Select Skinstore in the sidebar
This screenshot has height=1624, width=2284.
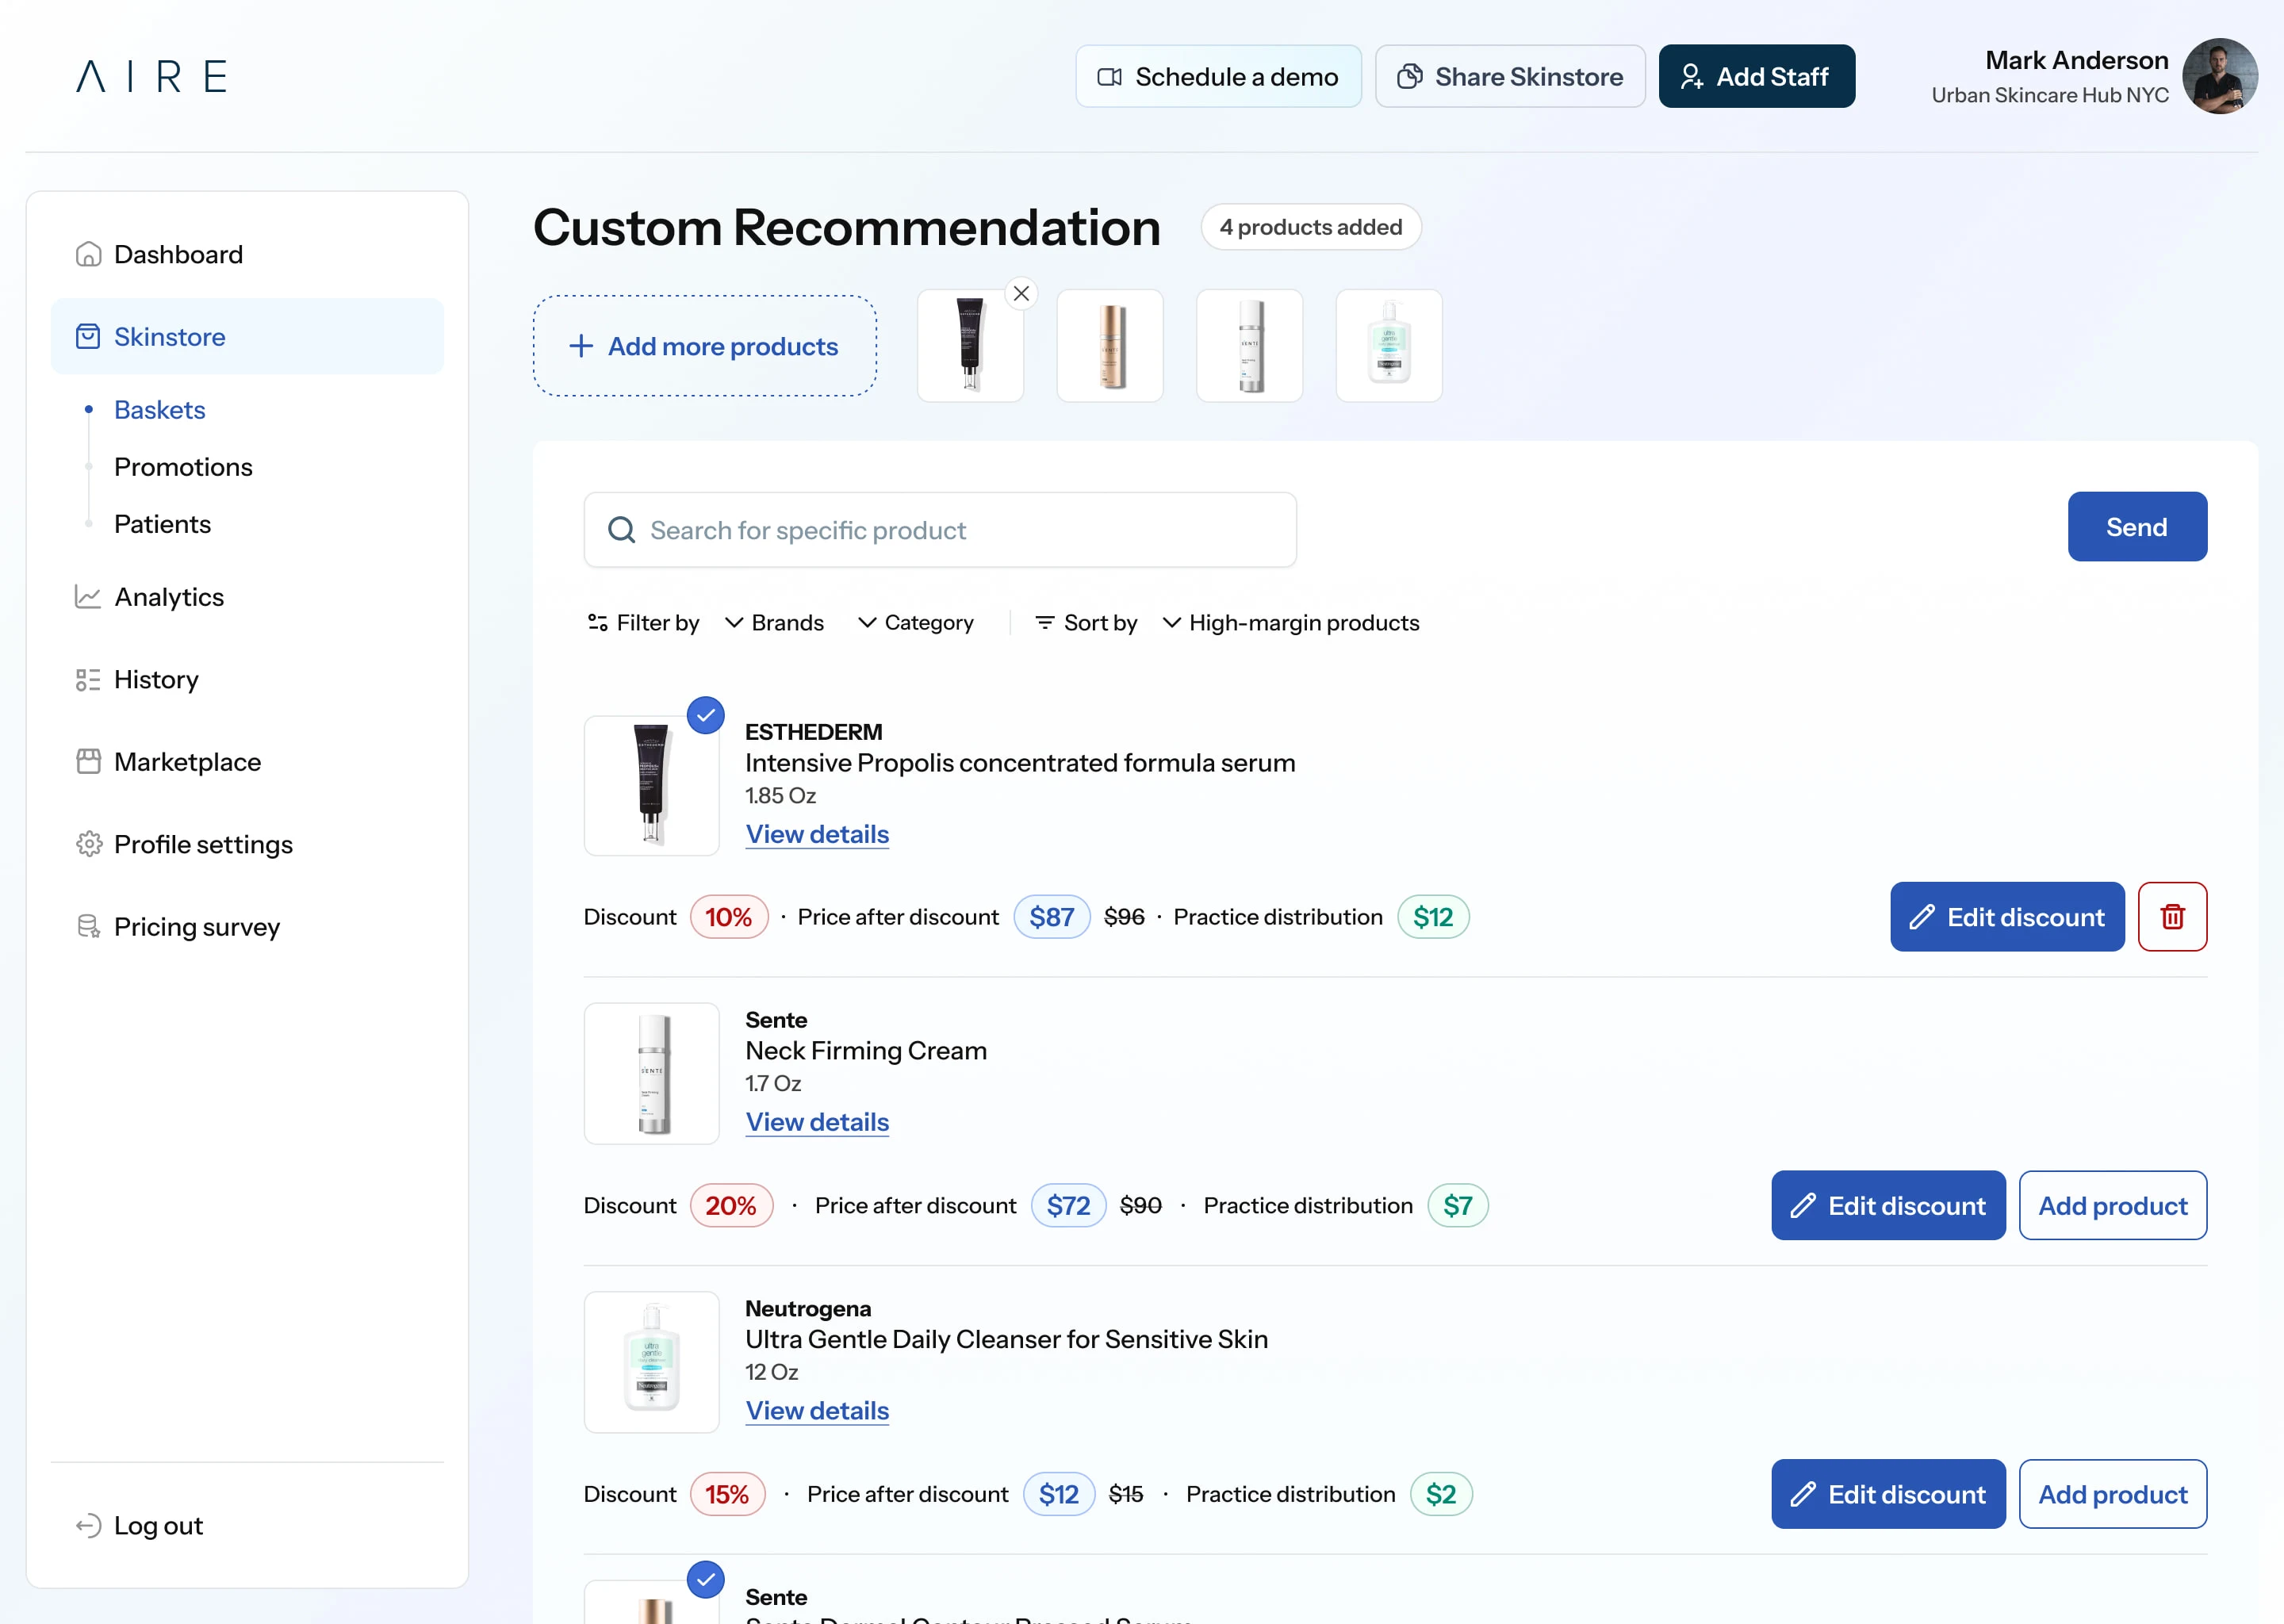click(247, 336)
